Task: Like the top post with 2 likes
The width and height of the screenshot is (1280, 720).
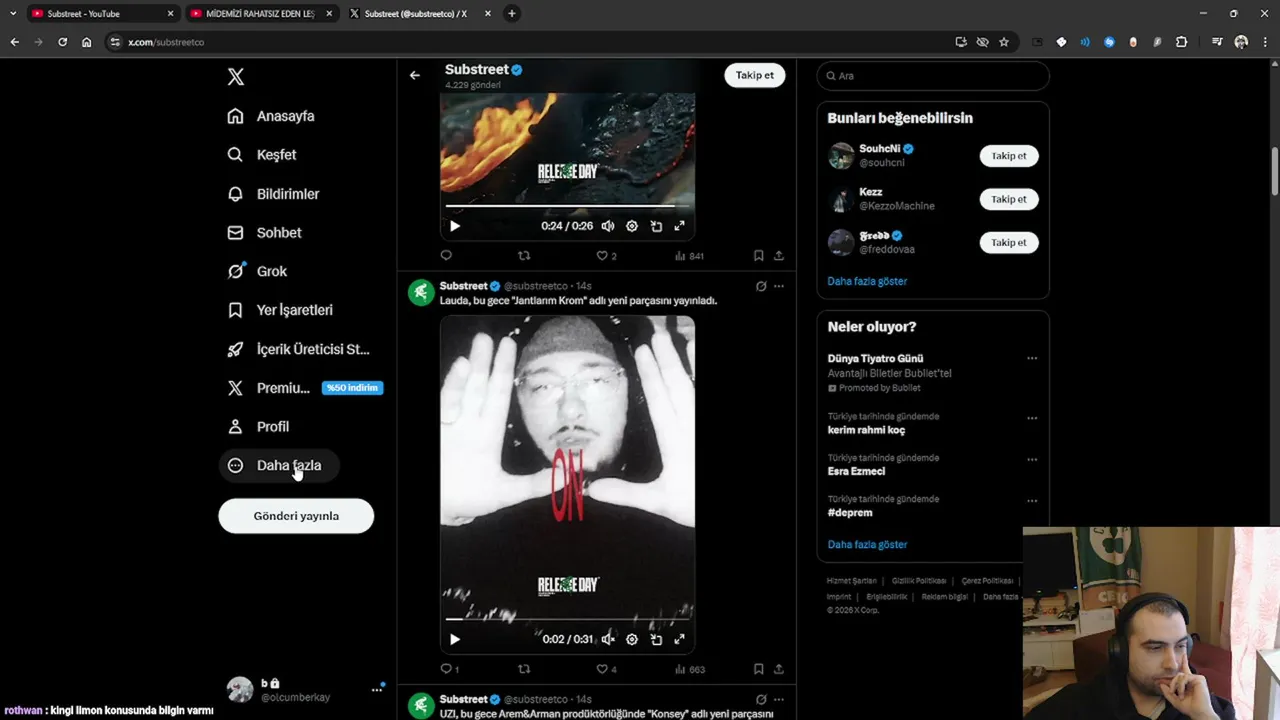Action: pos(607,256)
